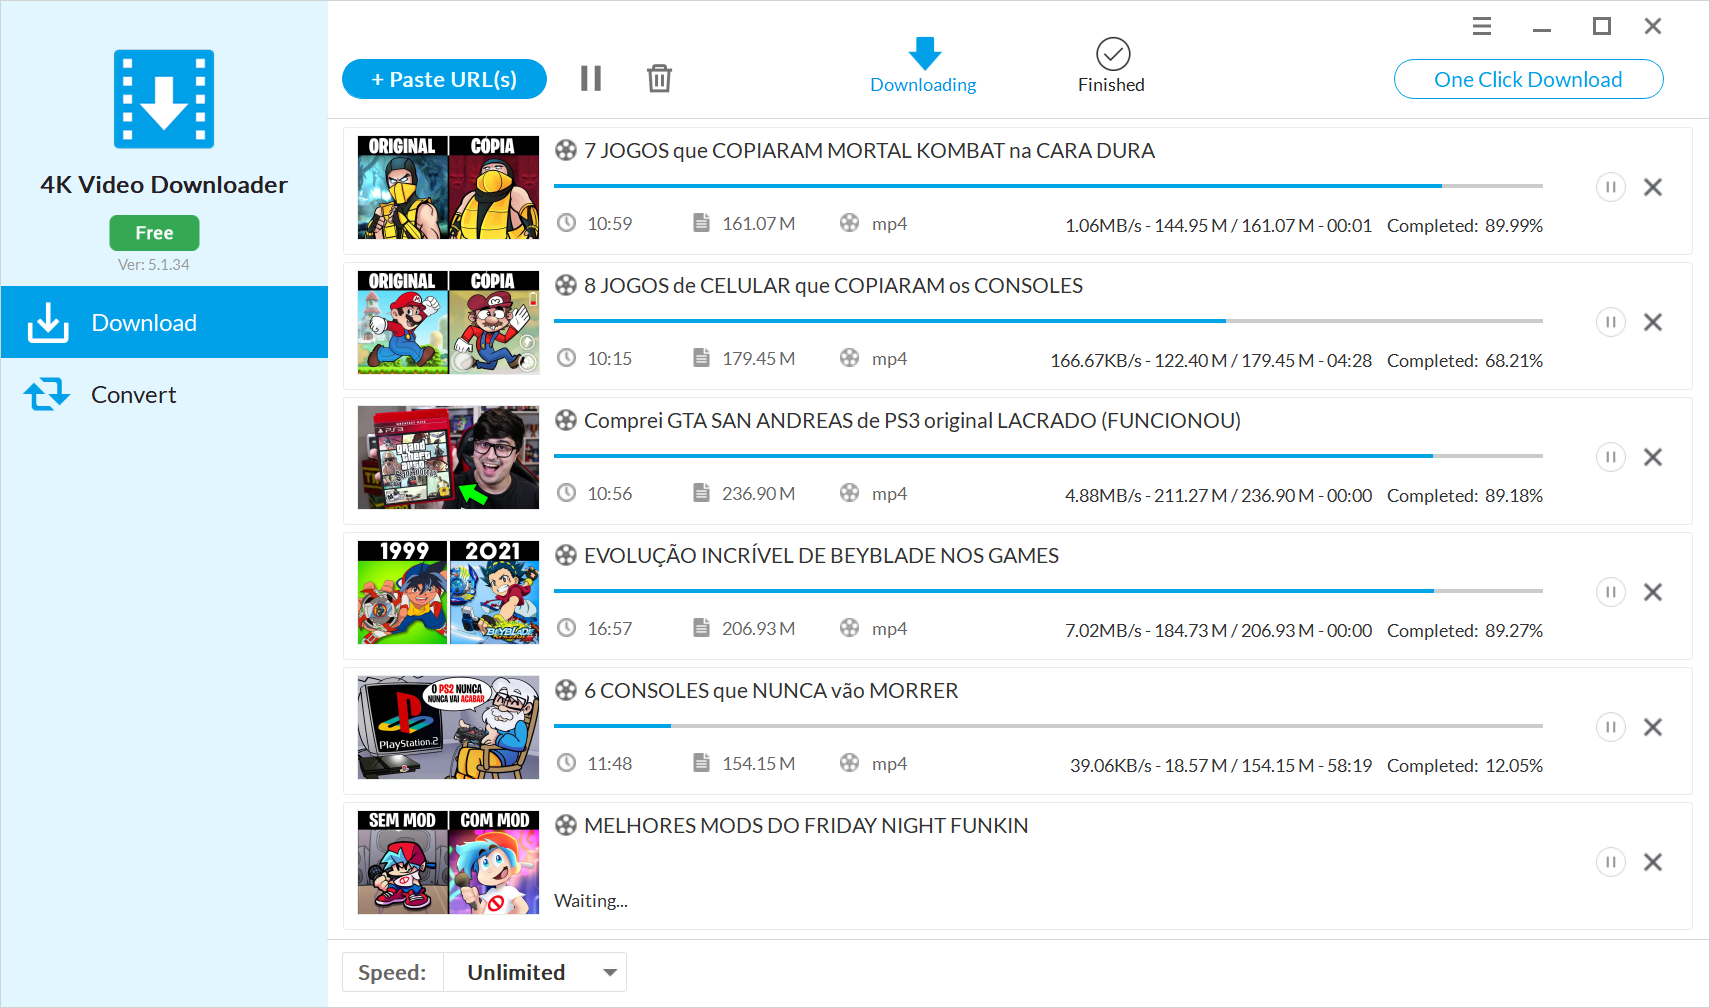Pause the 8 JOGOS de CELULAR download
This screenshot has width=1710, height=1008.
click(1610, 322)
